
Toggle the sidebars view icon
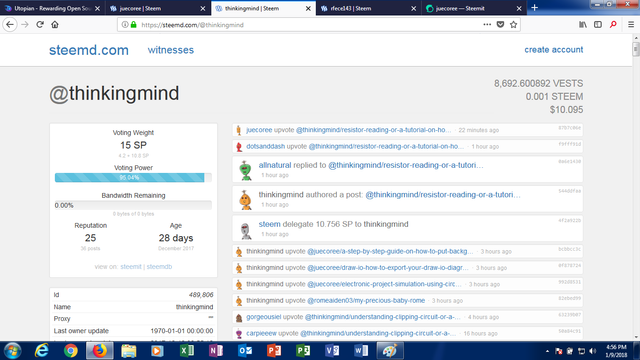[598, 24]
